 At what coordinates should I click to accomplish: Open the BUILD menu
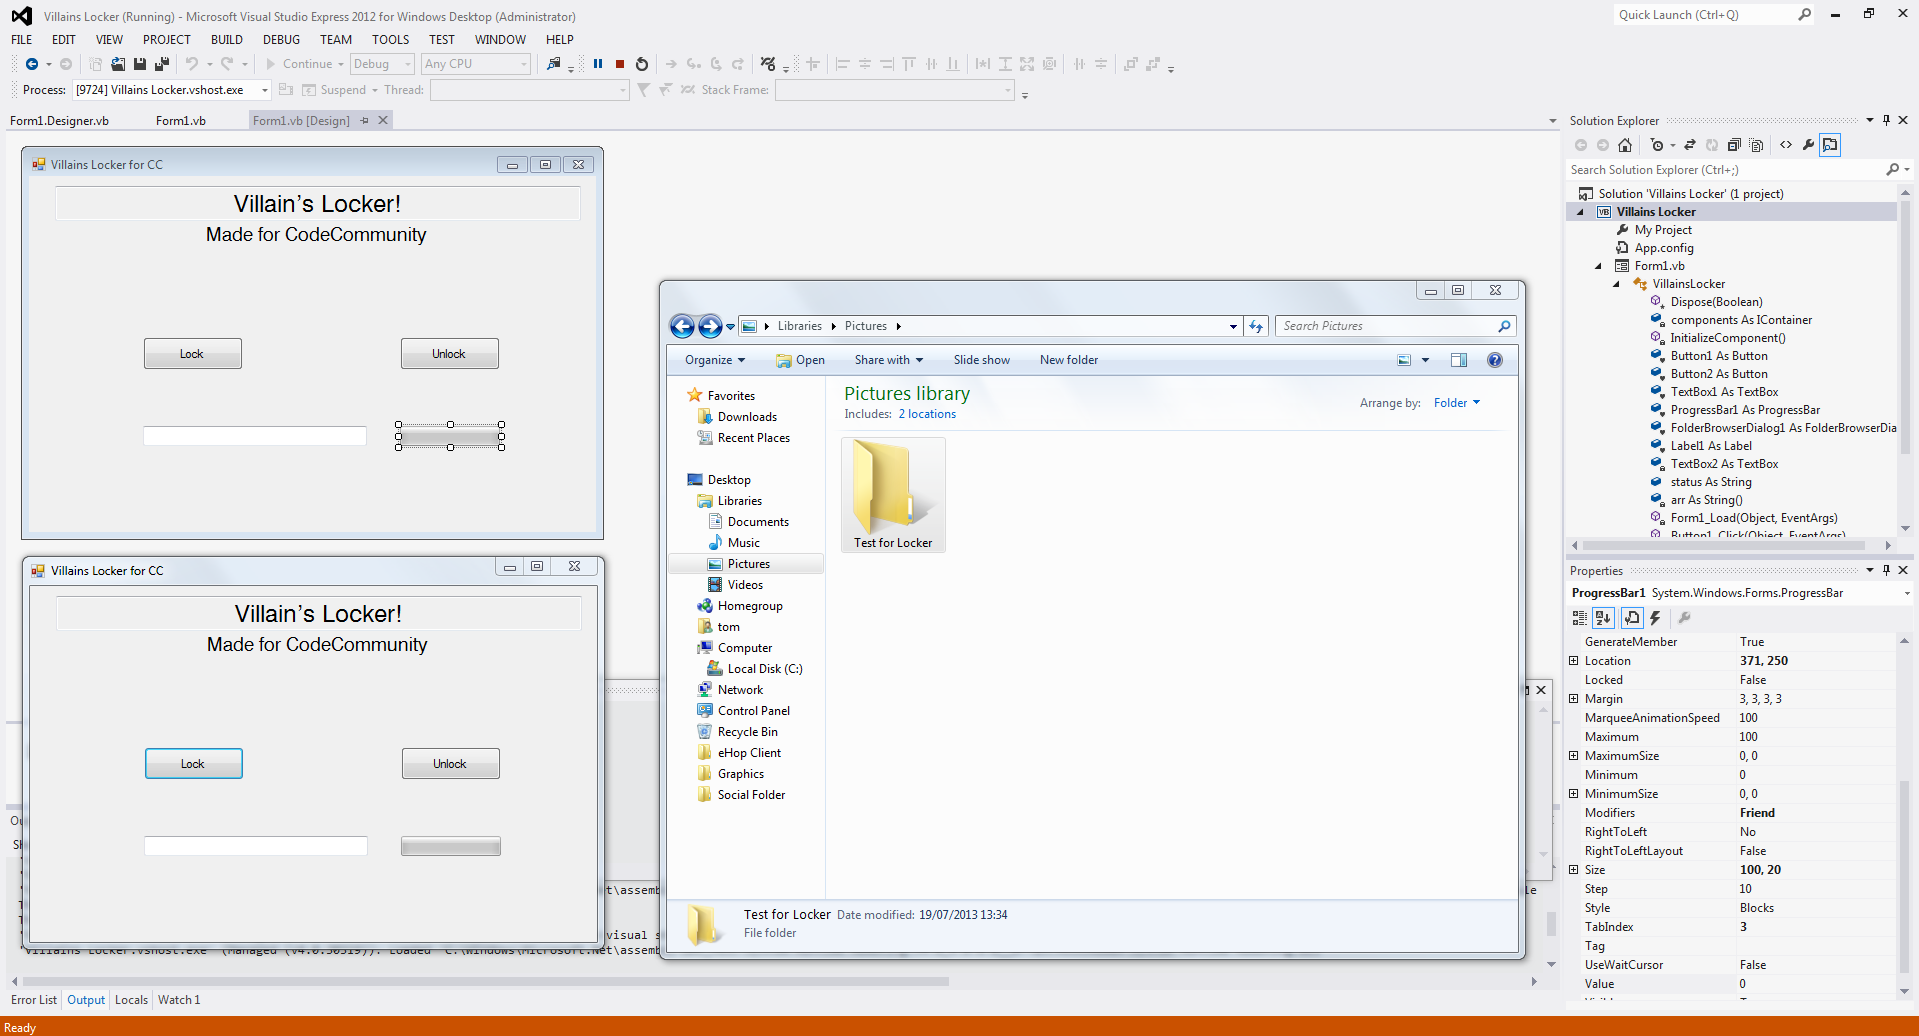tap(227, 40)
